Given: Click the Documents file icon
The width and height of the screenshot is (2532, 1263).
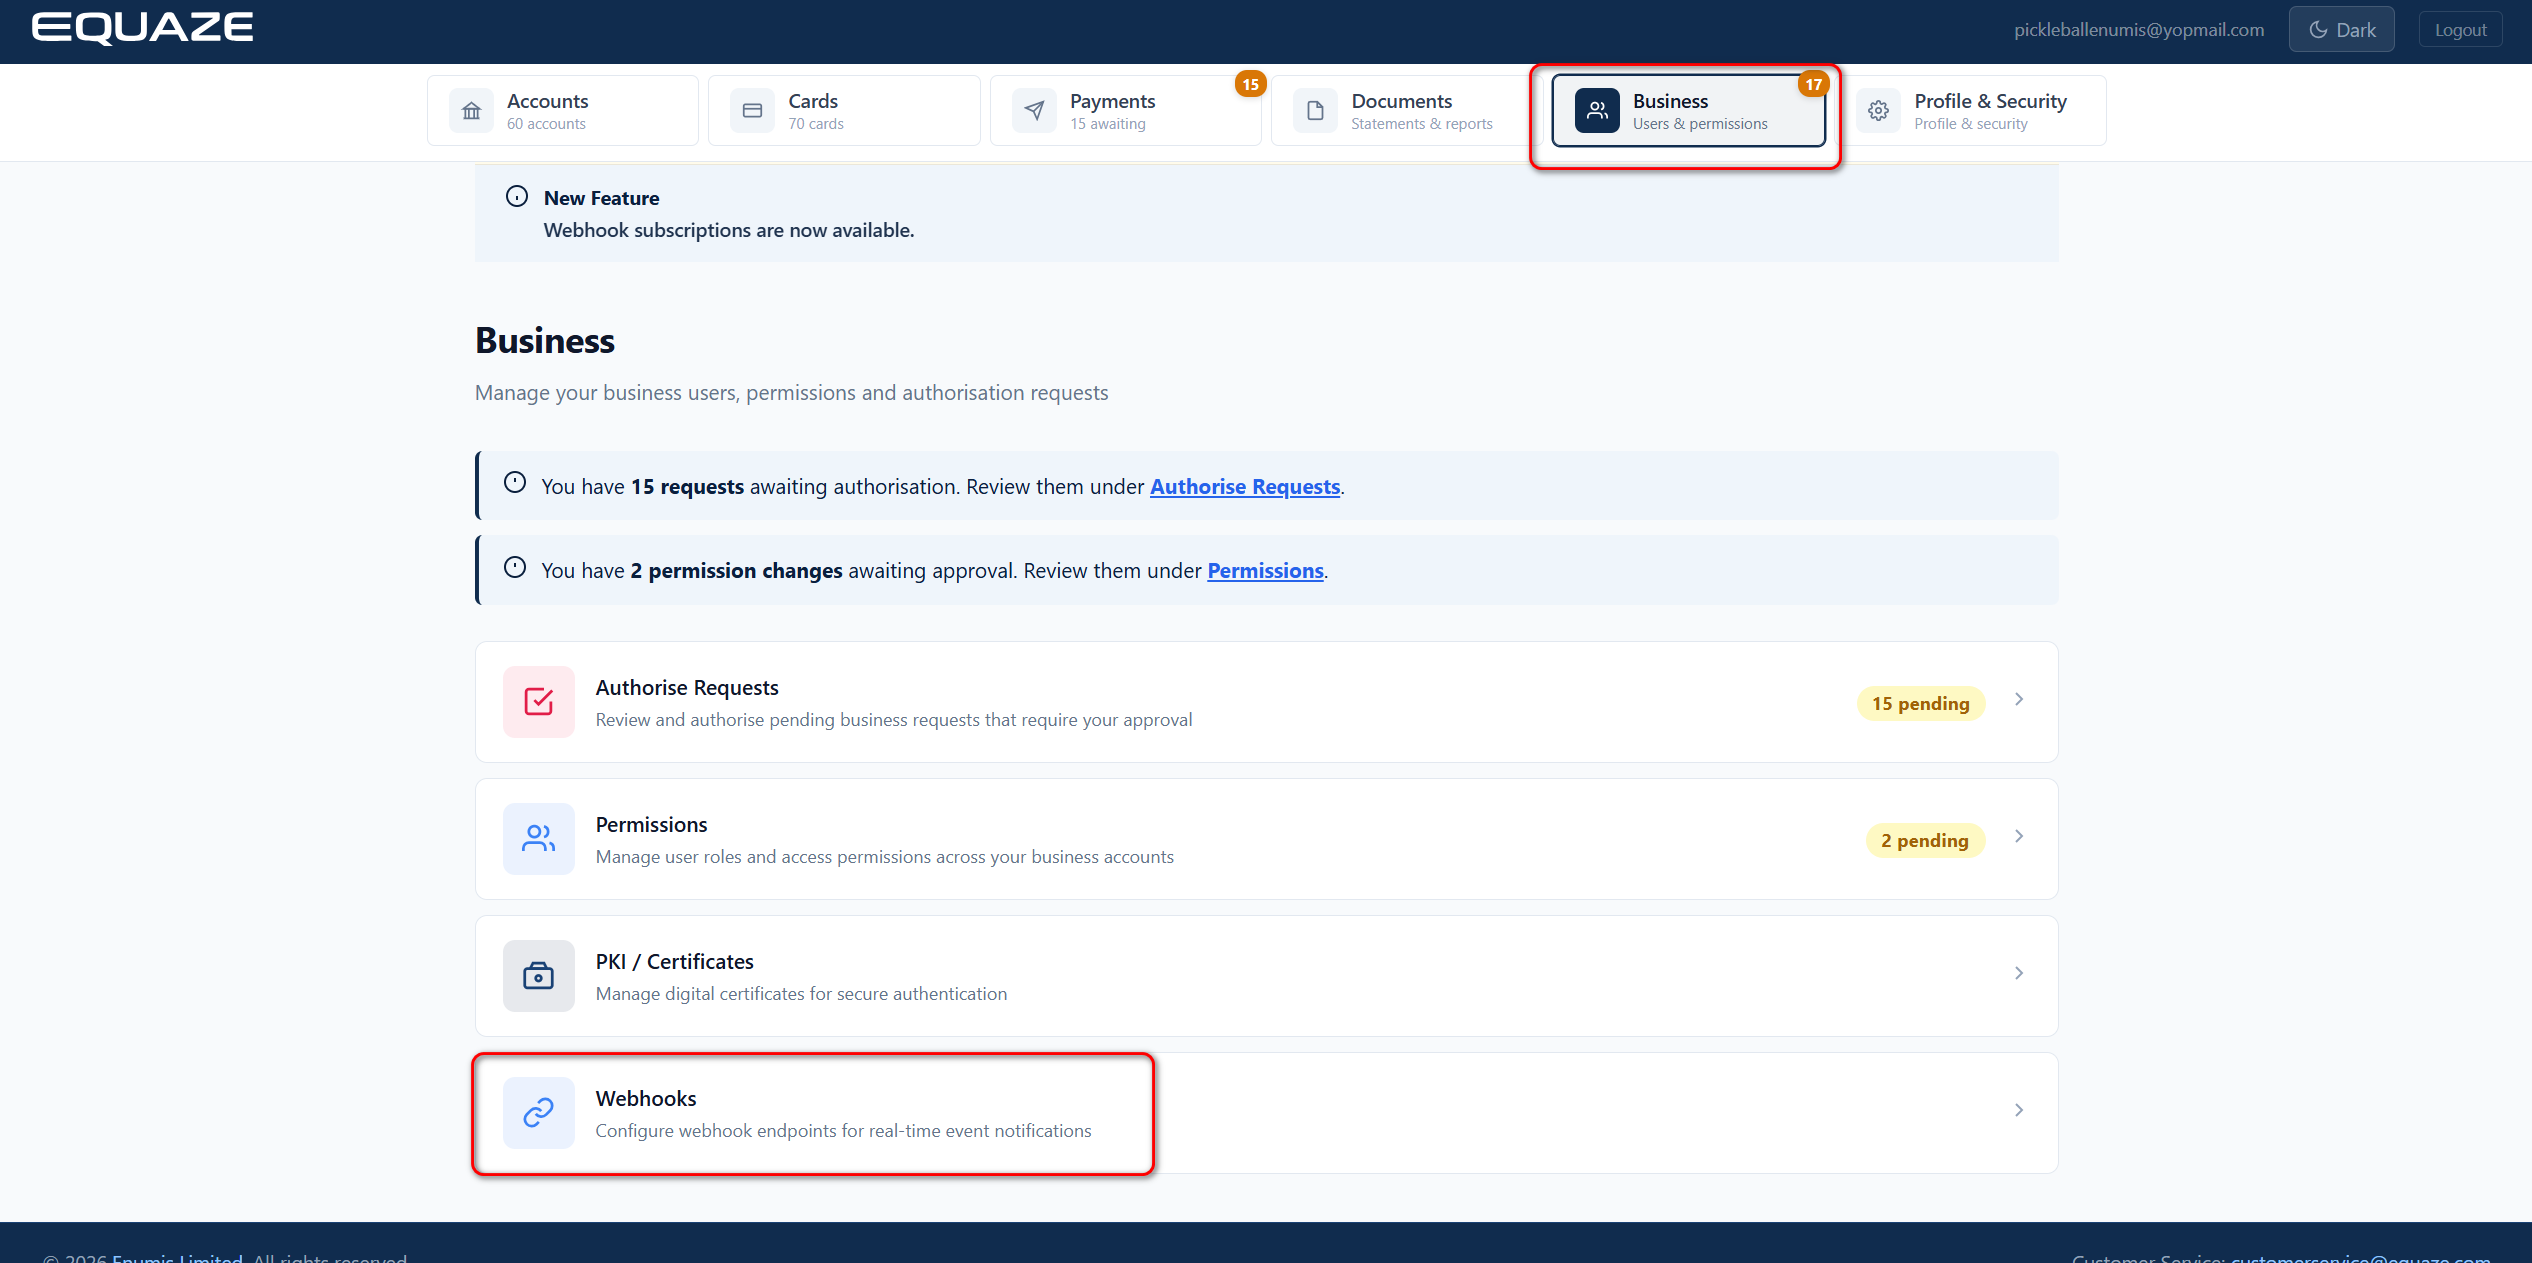Looking at the screenshot, I should tap(1315, 111).
